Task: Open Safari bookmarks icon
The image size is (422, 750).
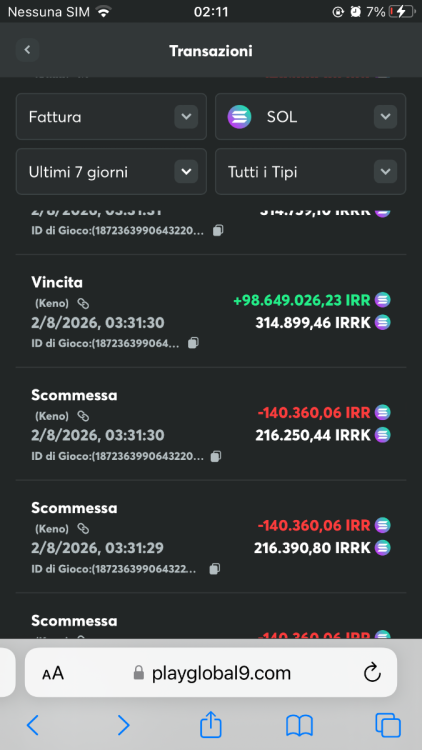Action: pyautogui.click(x=299, y=726)
